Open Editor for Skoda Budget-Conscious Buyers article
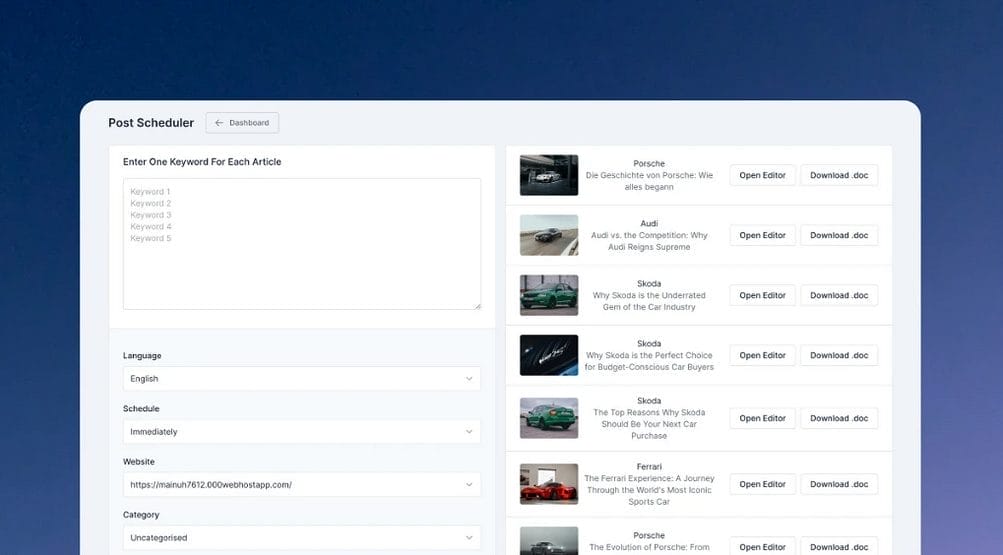Image resolution: width=1003 pixels, height=555 pixels. (x=762, y=356)
